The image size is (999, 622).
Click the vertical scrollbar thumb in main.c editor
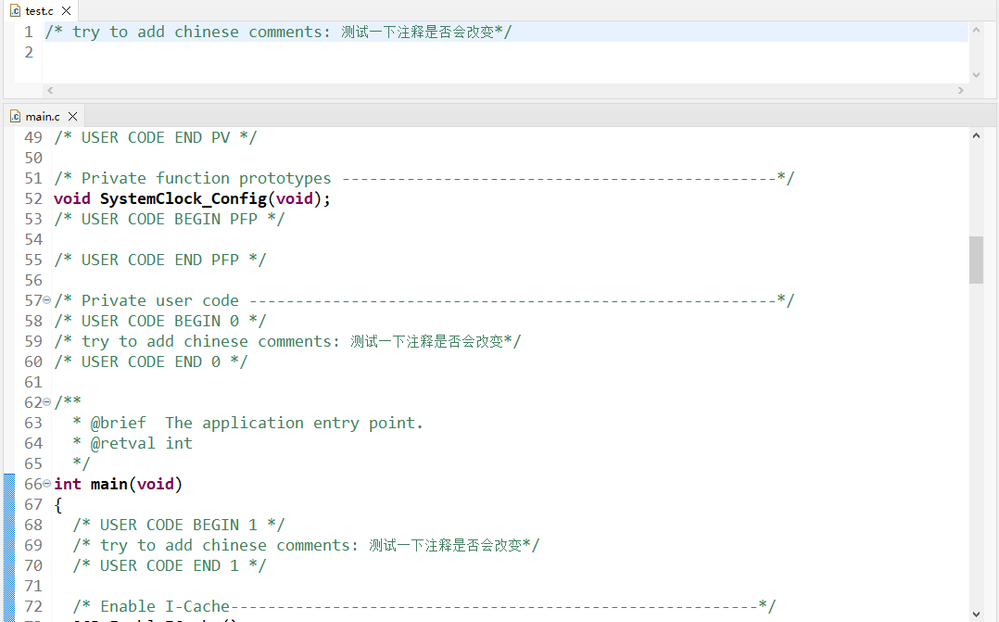(x=977, y=259)
